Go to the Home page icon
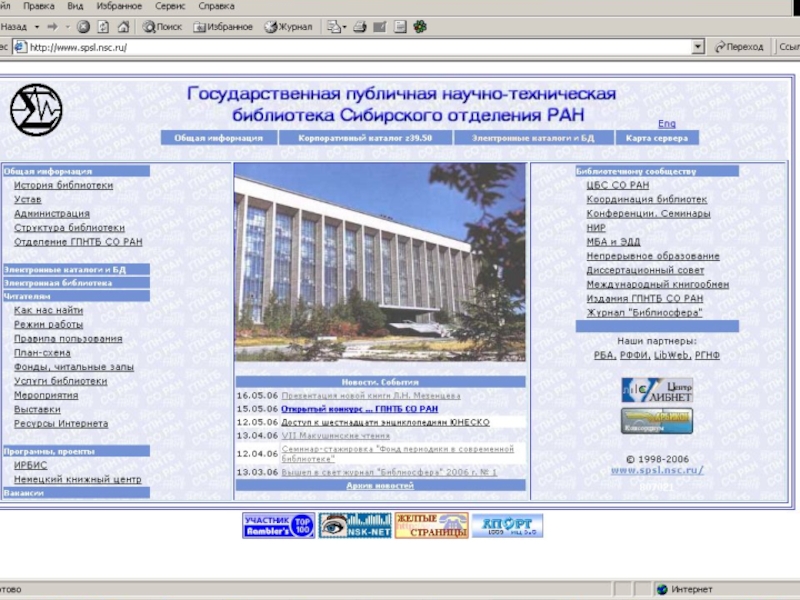 tap(123, 27)
